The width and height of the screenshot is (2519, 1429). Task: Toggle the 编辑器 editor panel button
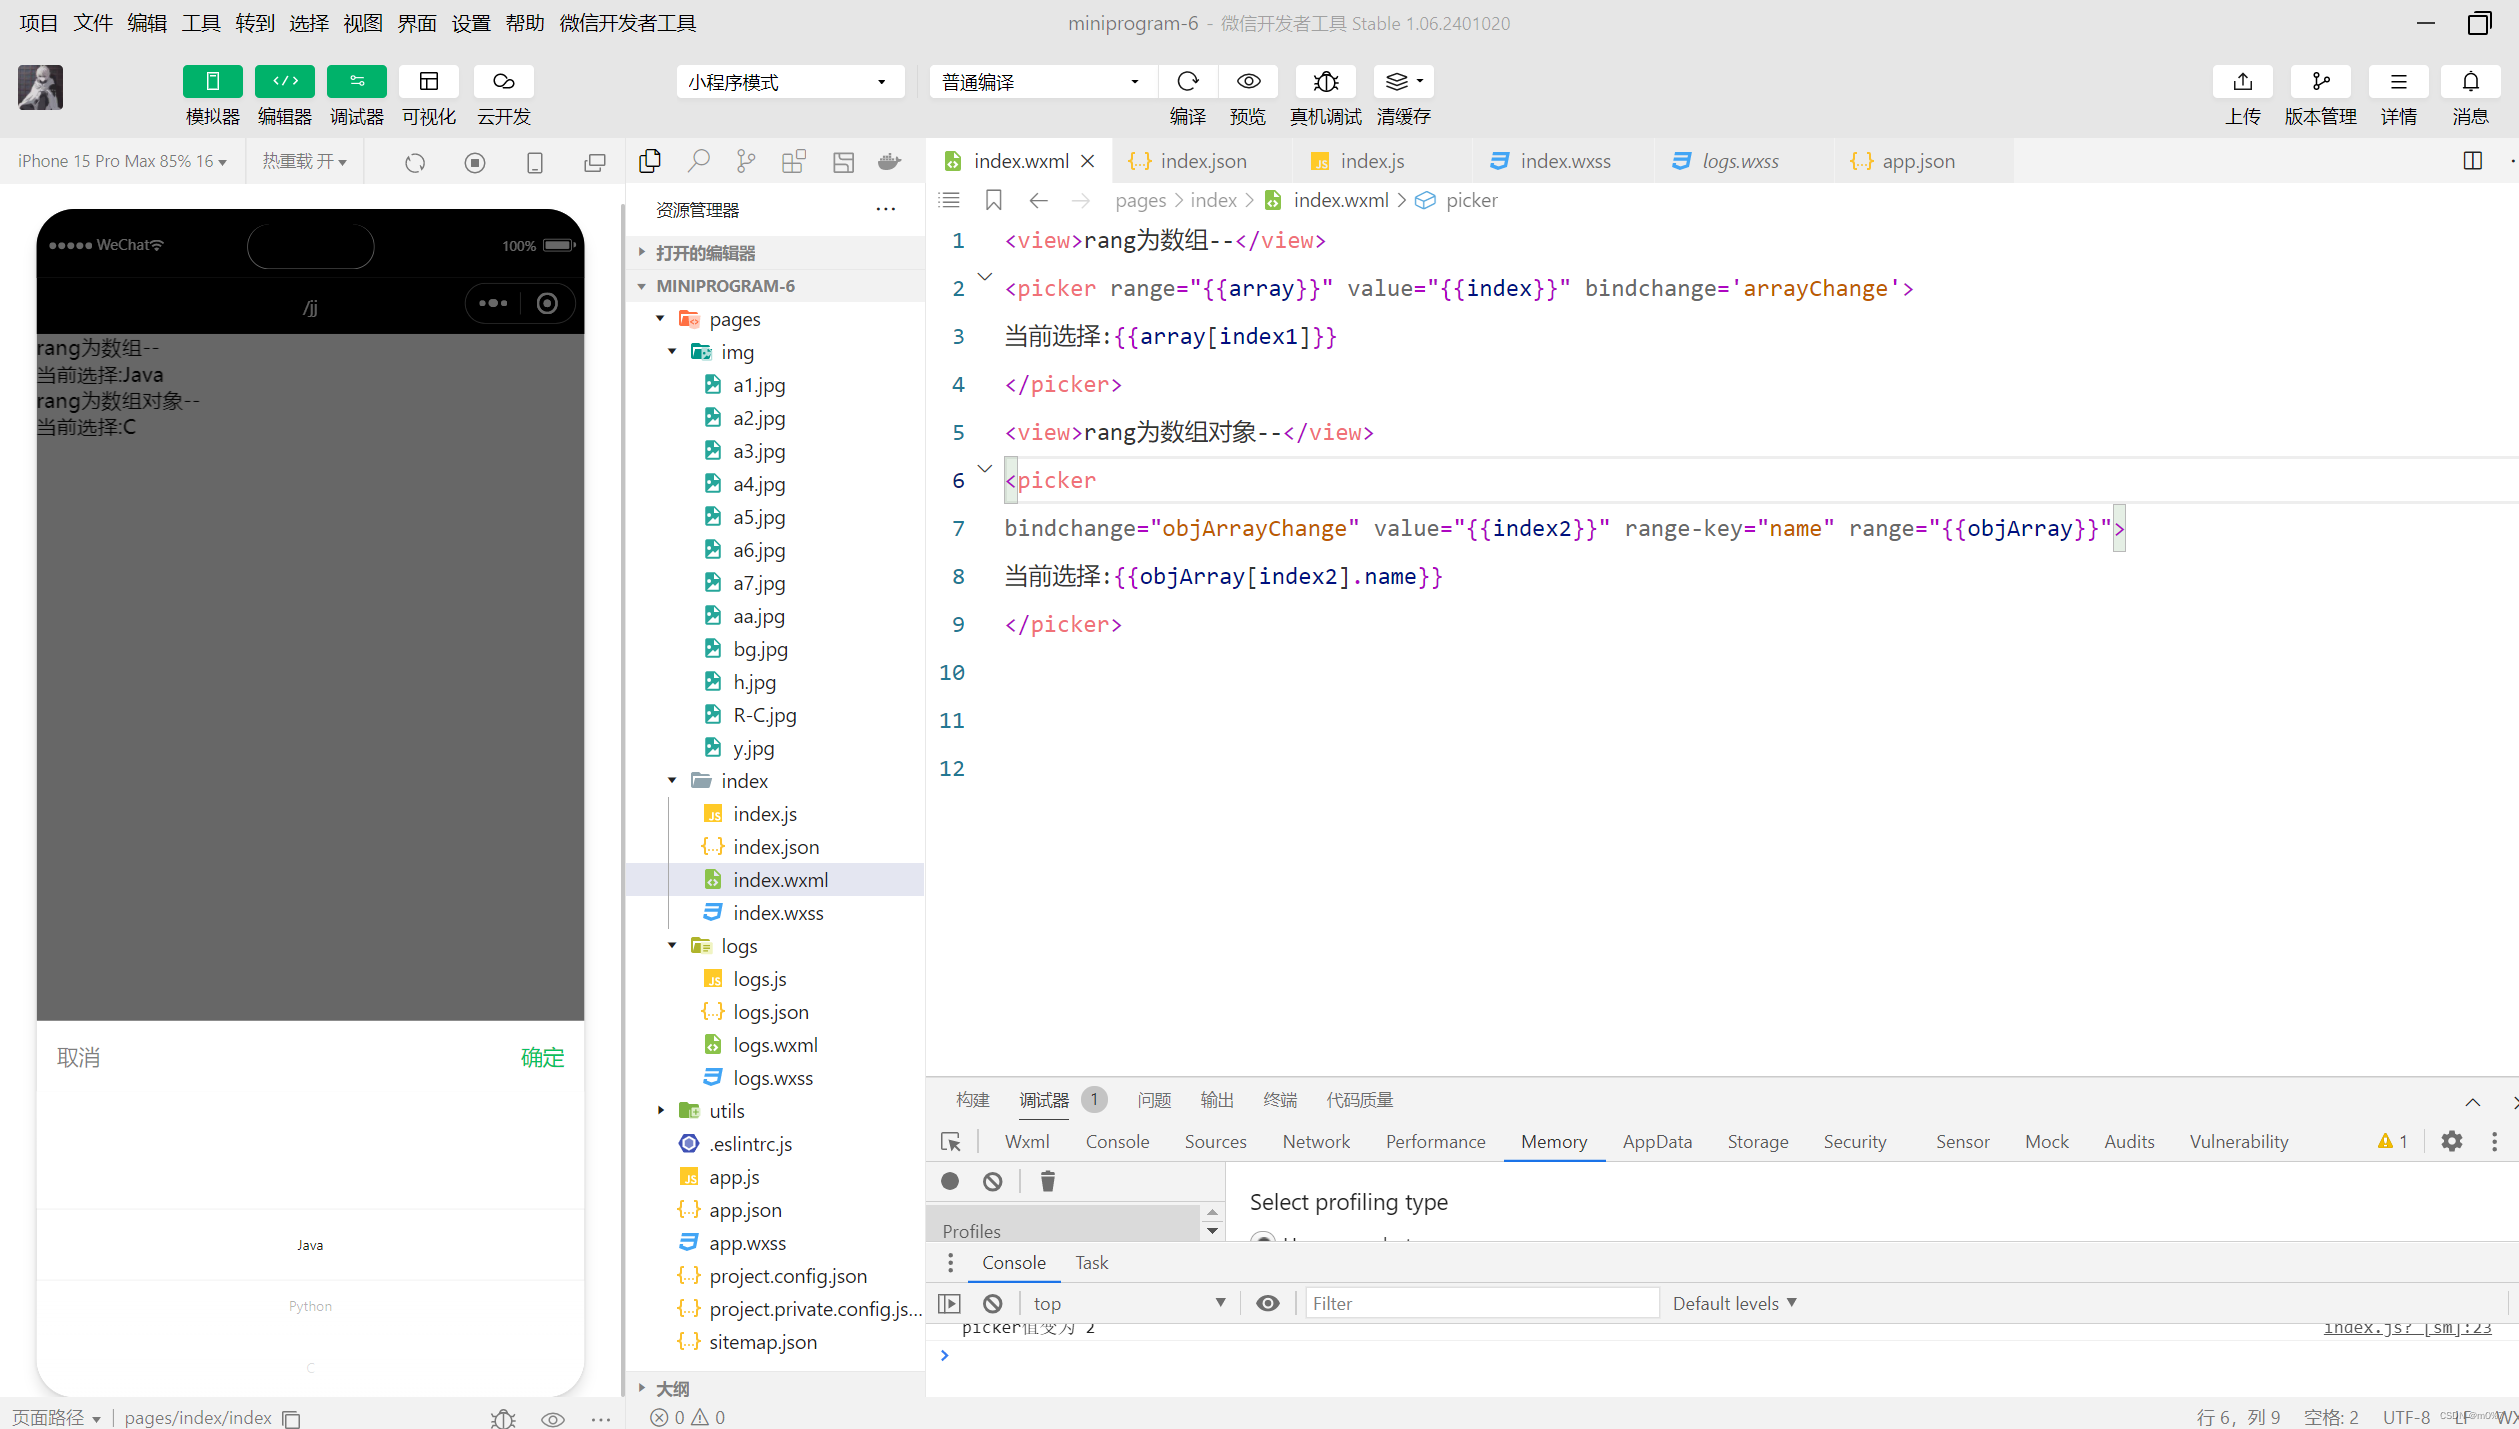pyautogui.click(x=284, y=82)
